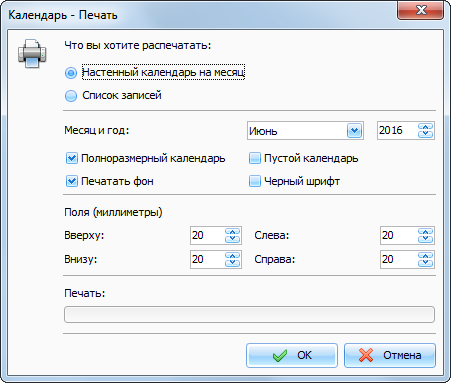Confirm printing with the OK button
Screen dimensions: 451x383
(292, 355)
